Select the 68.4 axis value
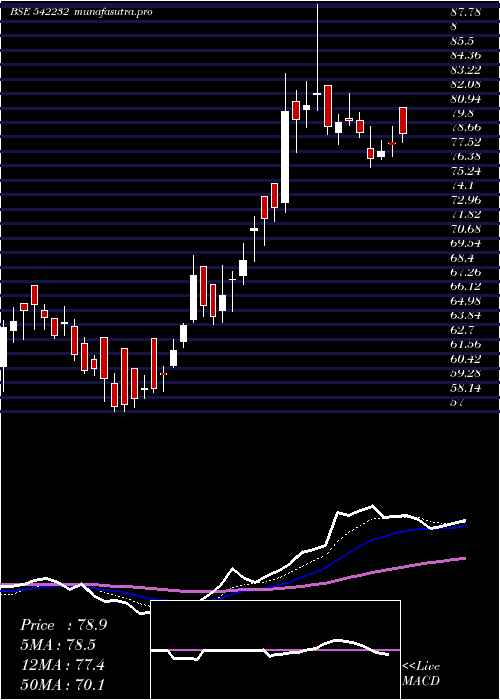 click(x=462, y=258)
